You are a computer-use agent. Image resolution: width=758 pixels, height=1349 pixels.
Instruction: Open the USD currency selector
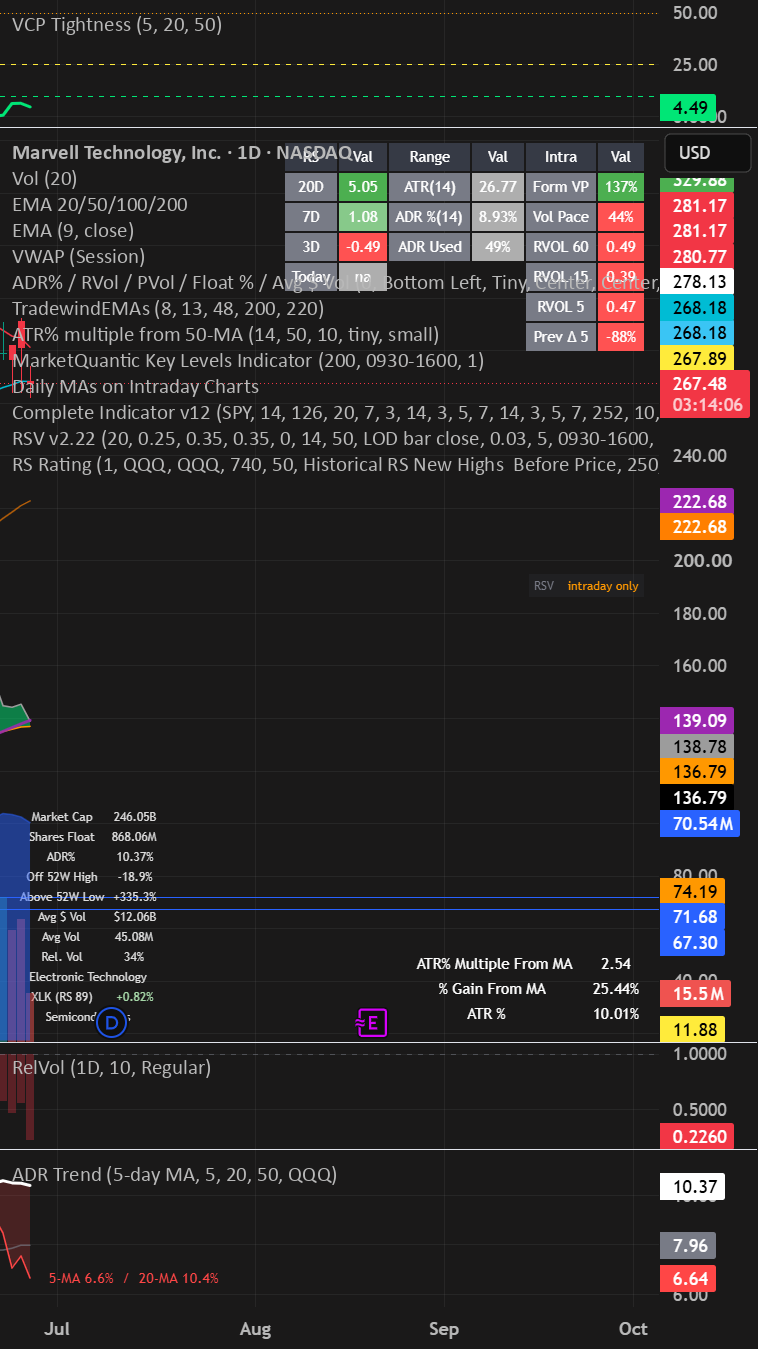(x=707, y=153)
